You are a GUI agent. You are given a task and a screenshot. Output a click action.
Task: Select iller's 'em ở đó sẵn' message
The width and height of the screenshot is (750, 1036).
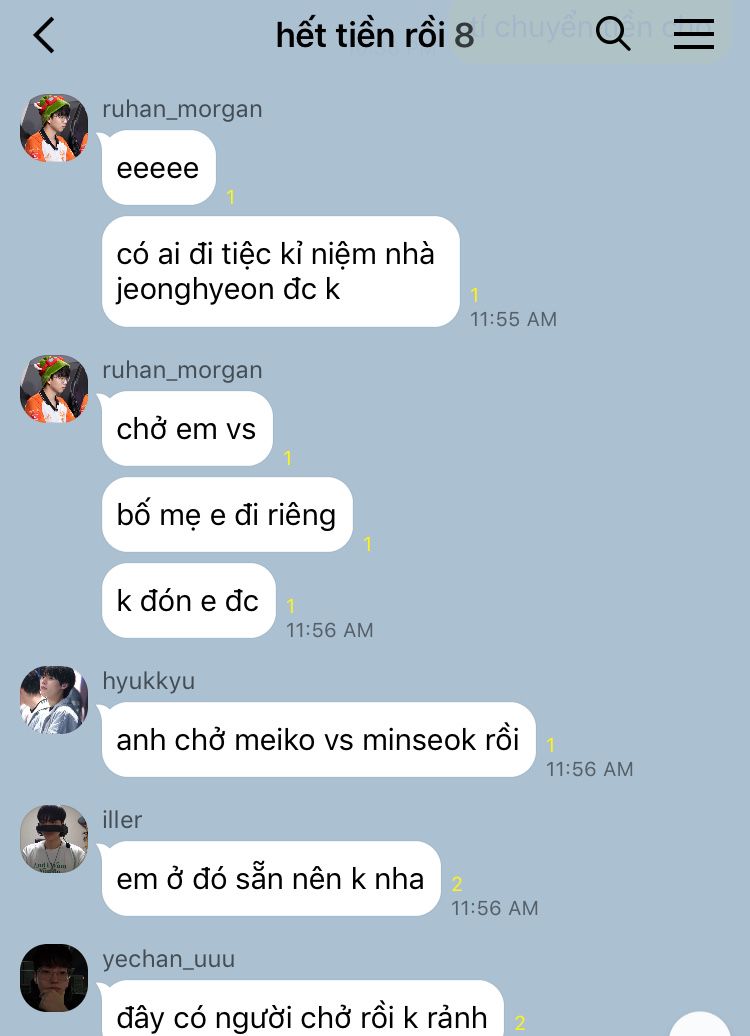(271, 879)
